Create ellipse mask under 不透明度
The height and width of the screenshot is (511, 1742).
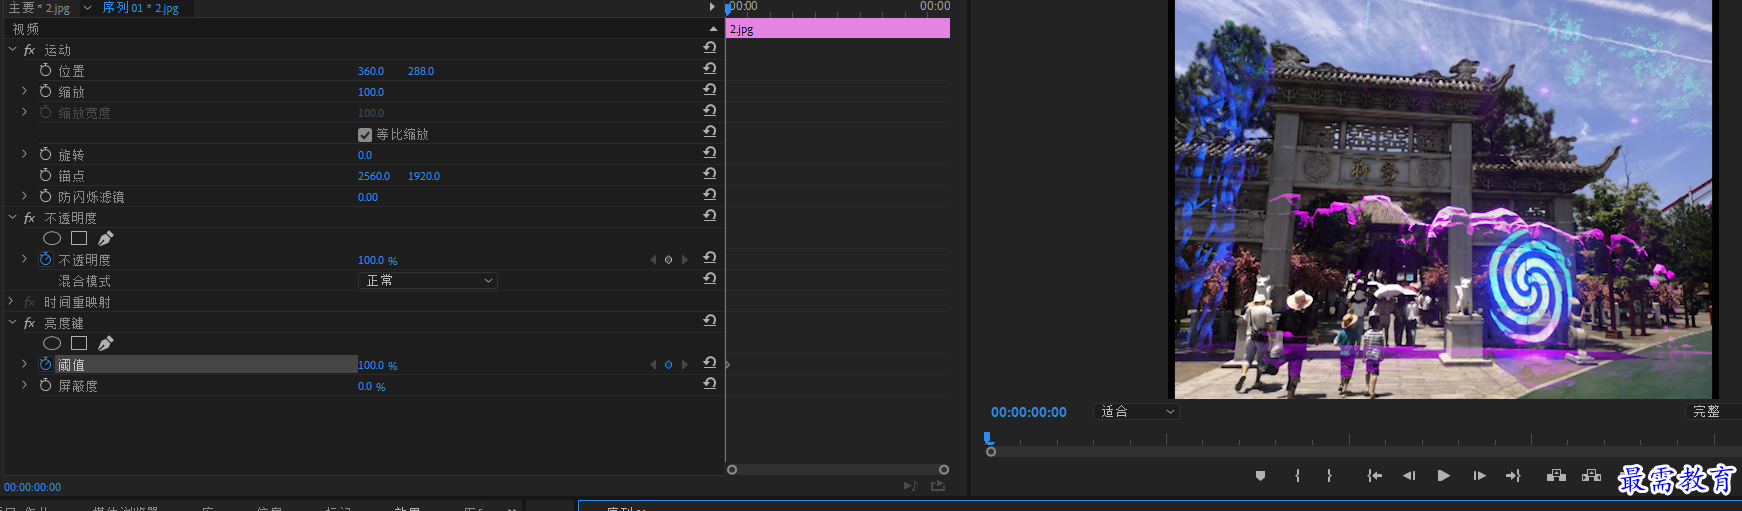pos(52,238)
